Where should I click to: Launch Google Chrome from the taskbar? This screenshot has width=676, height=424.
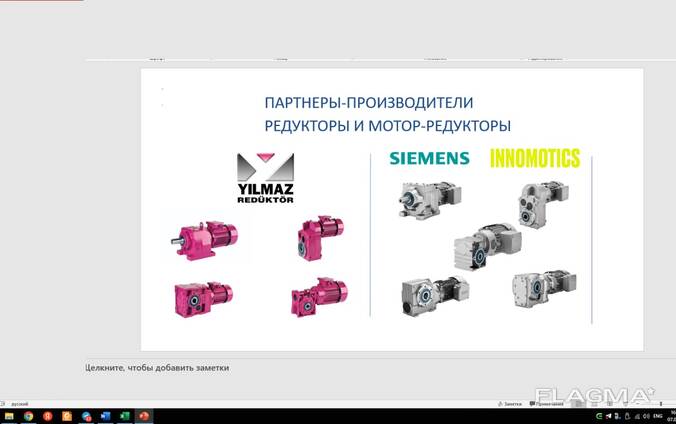tap(28, 416)
